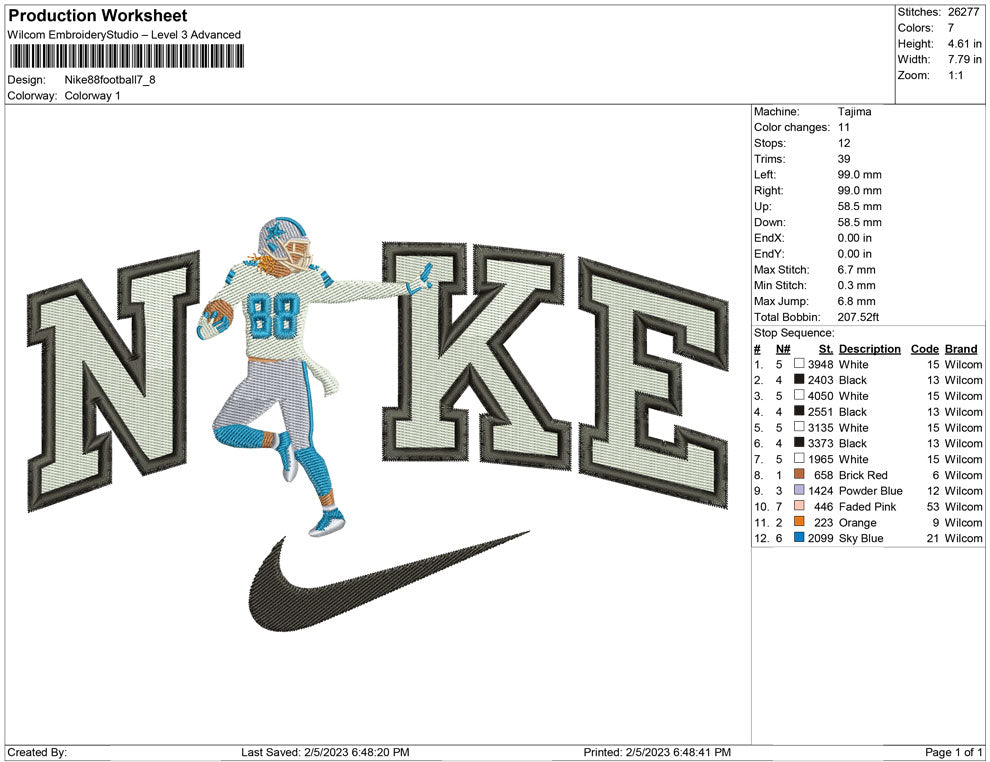Click the Created By label
This screenshot has height=762, width=990.
pyautogui.click(x=37, y=752)
